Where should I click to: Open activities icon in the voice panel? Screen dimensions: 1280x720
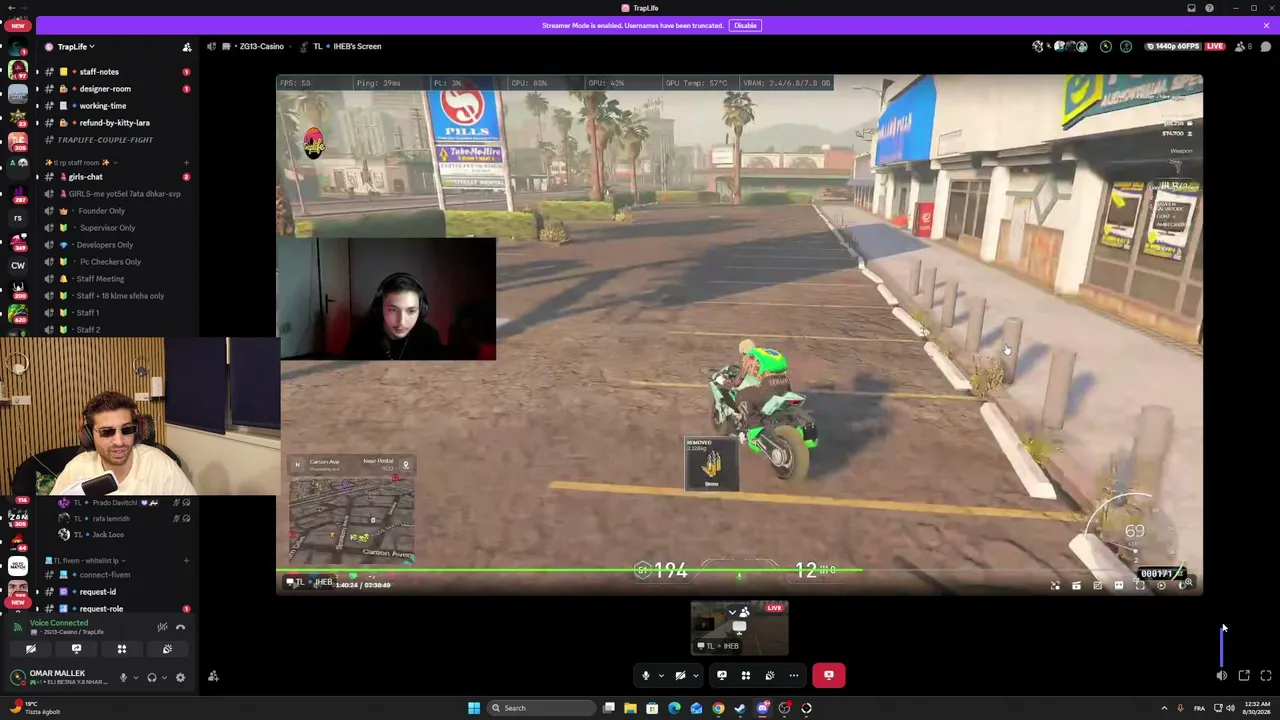click(x=122, y=649)
